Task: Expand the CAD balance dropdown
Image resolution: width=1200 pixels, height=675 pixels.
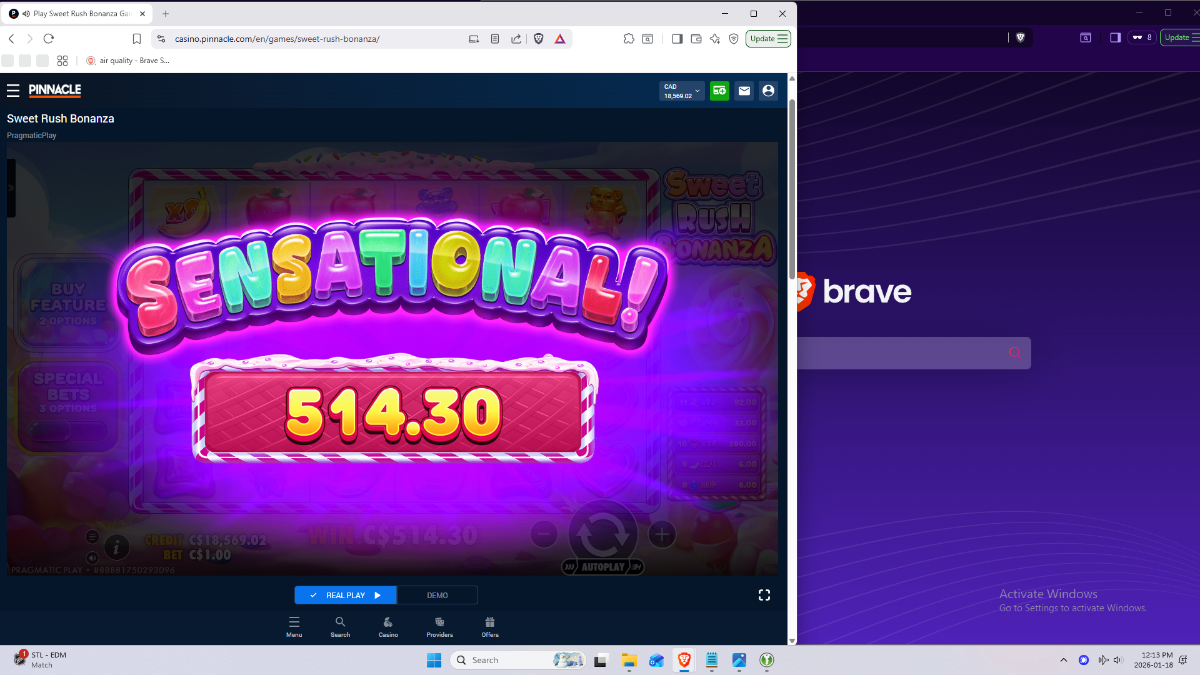Action: [x=697, y=91]
